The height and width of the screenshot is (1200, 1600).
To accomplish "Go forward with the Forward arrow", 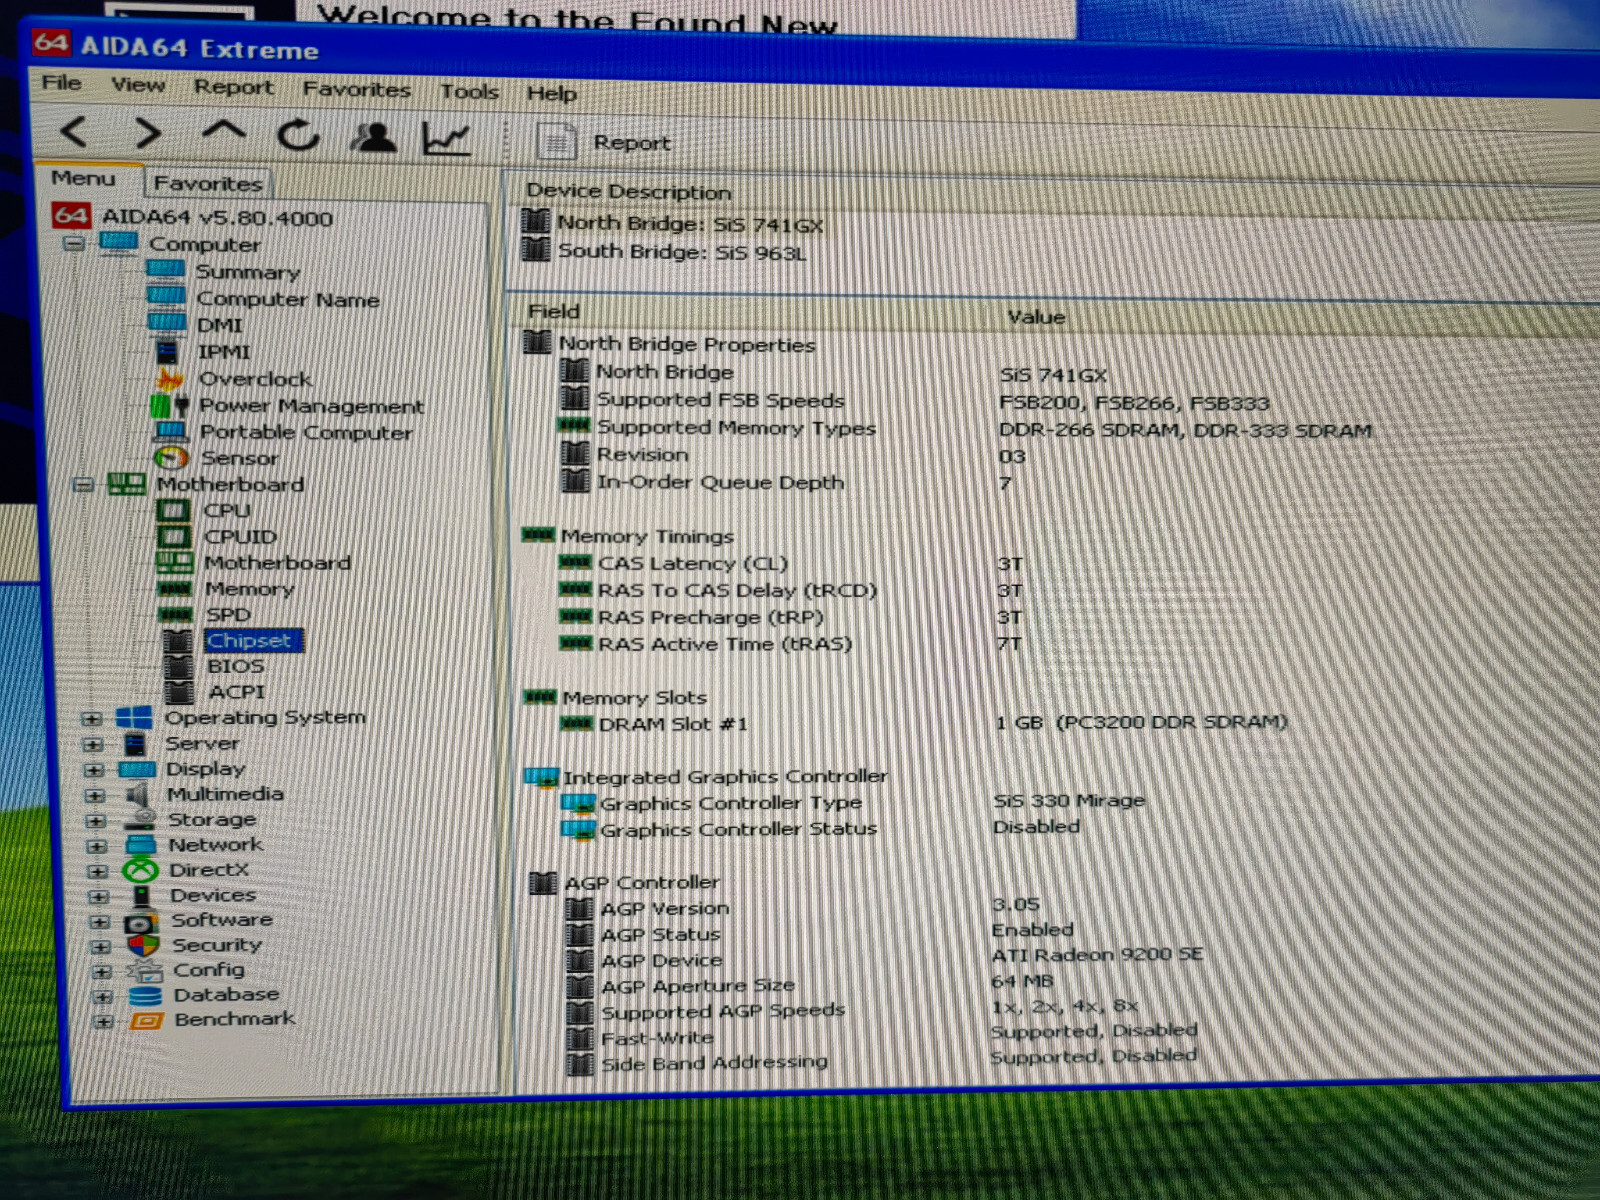I will coord(148,132).
